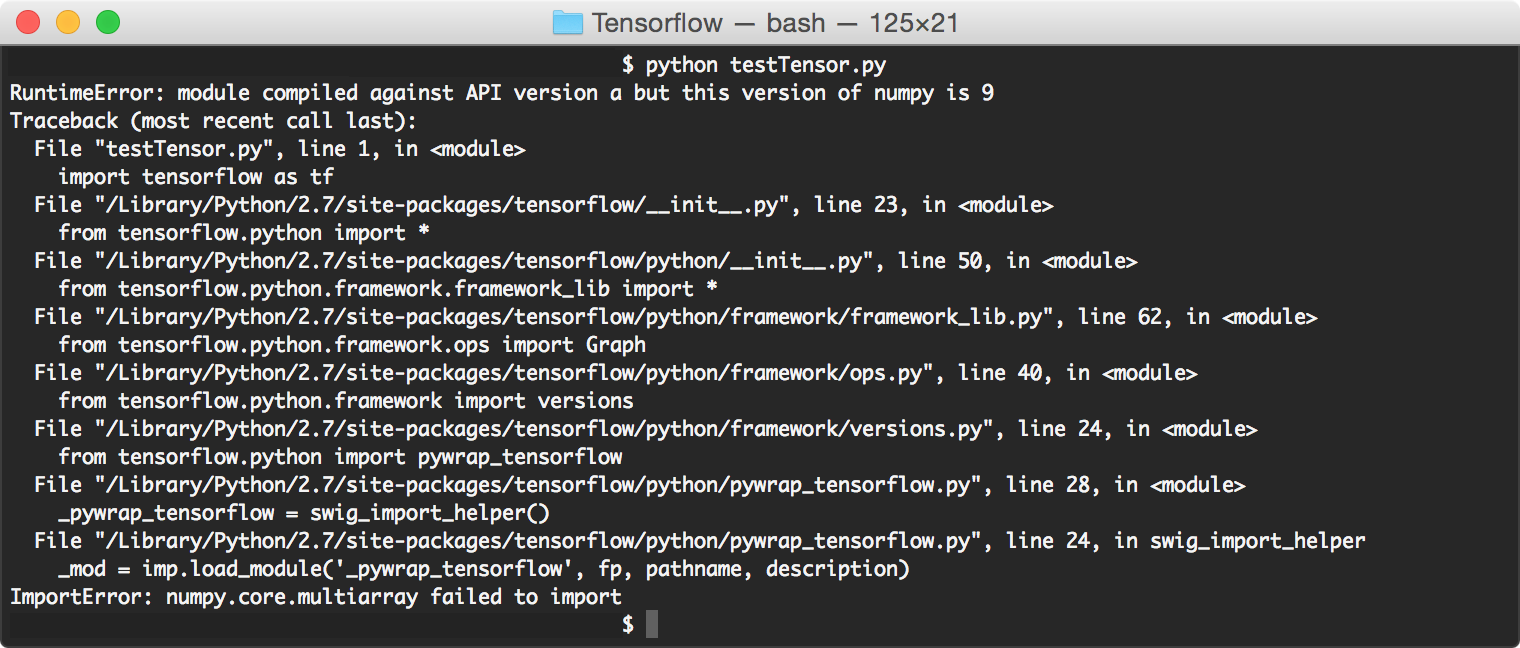Click the green zoom window button
The image size is (1520, 648).
click(x=108, y=22)
